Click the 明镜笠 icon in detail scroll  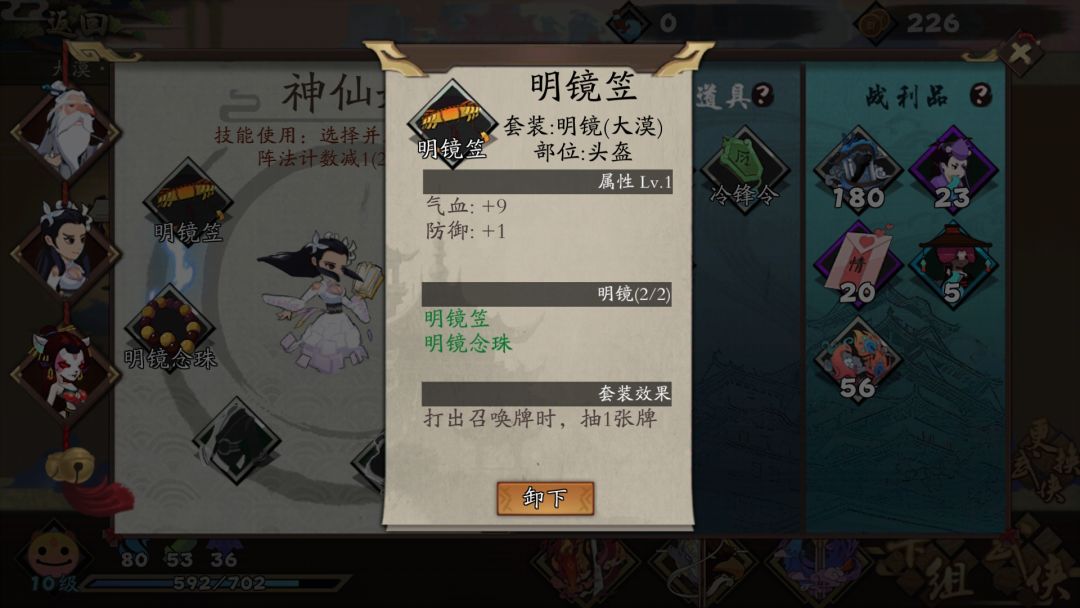[452, 124]
